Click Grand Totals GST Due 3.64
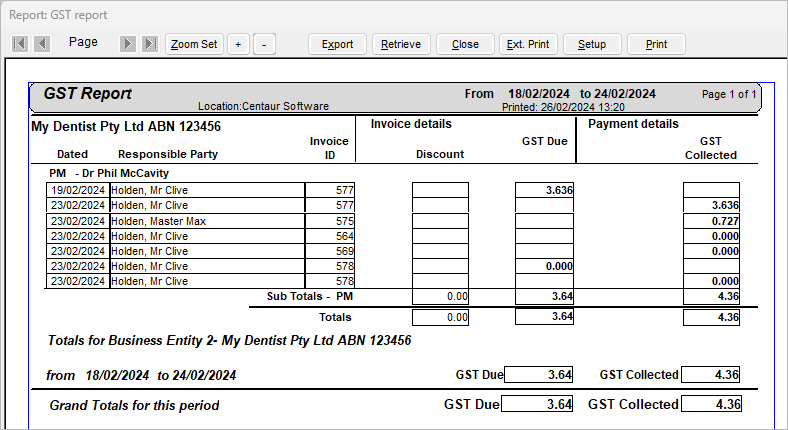Image resolution: width=788 pixels, height=430 pixels. 537,404
